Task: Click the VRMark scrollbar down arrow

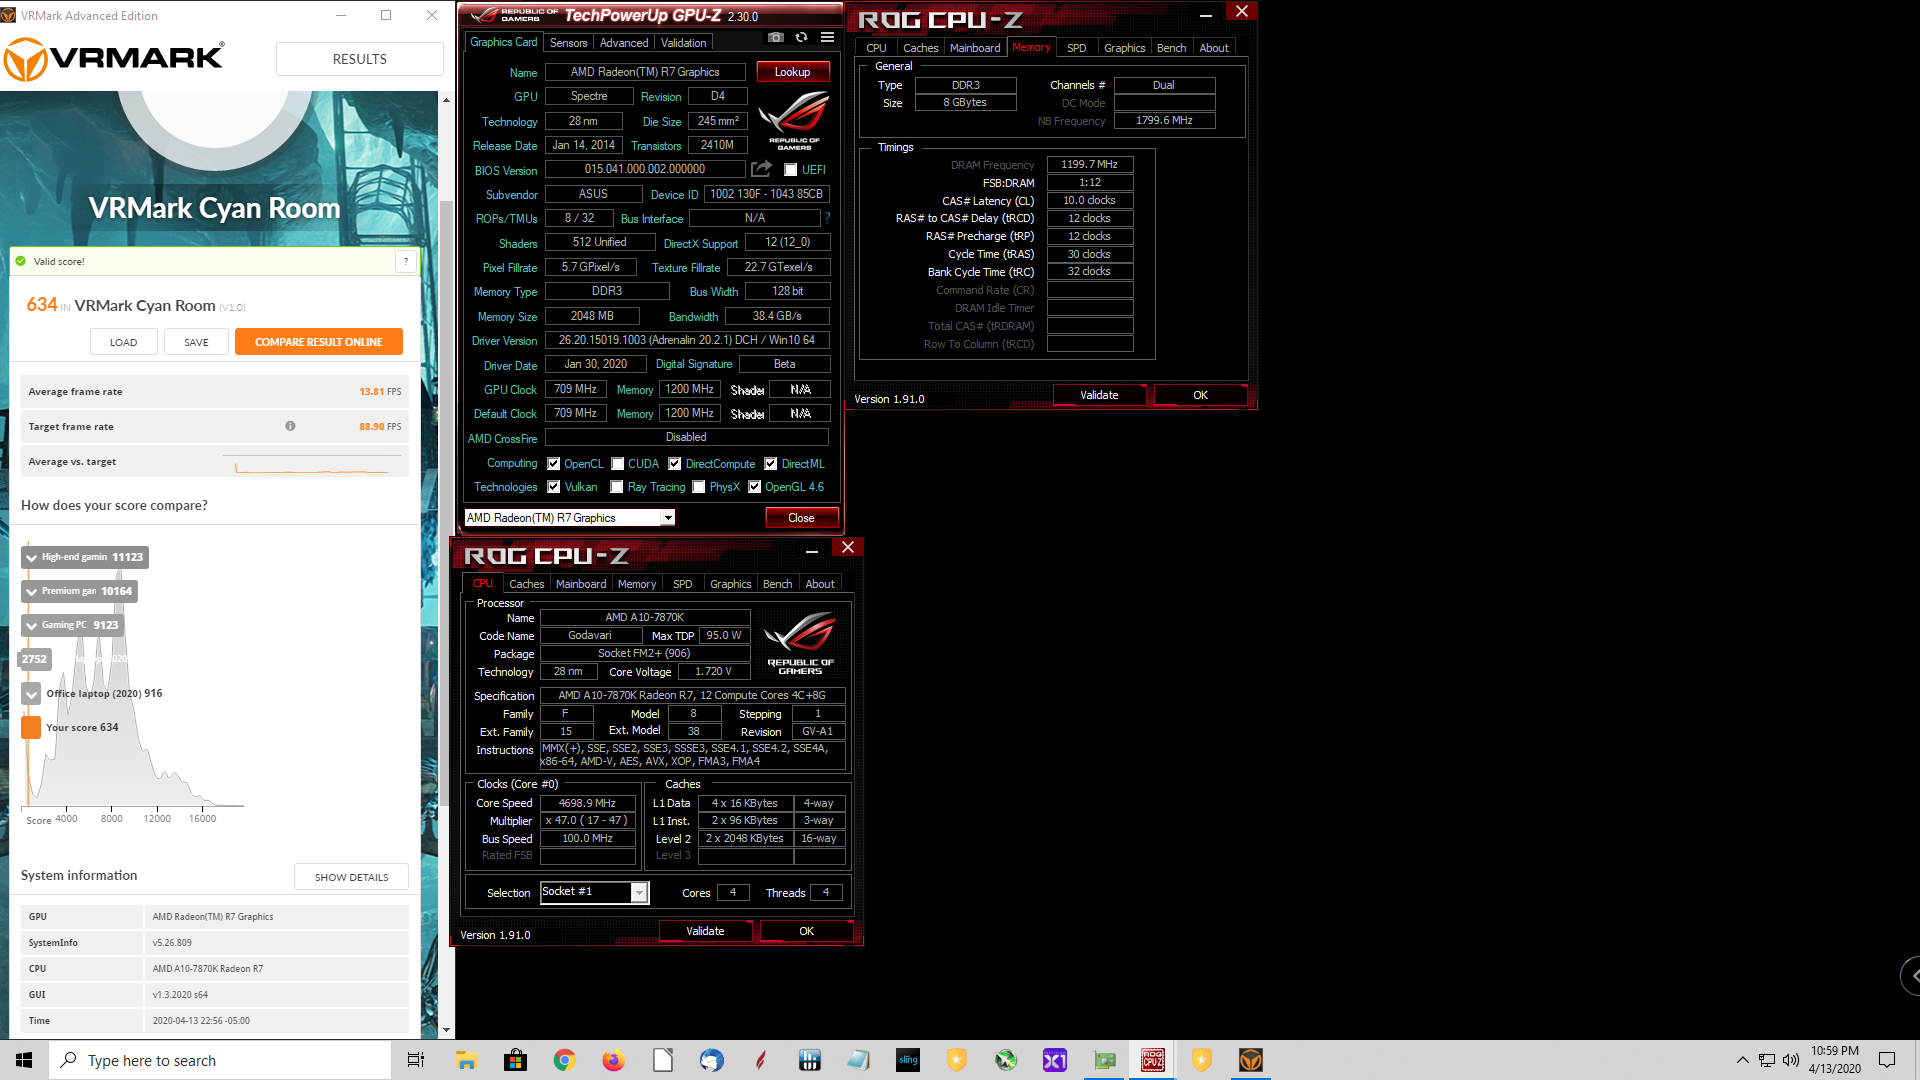Action: point(446,1030)
